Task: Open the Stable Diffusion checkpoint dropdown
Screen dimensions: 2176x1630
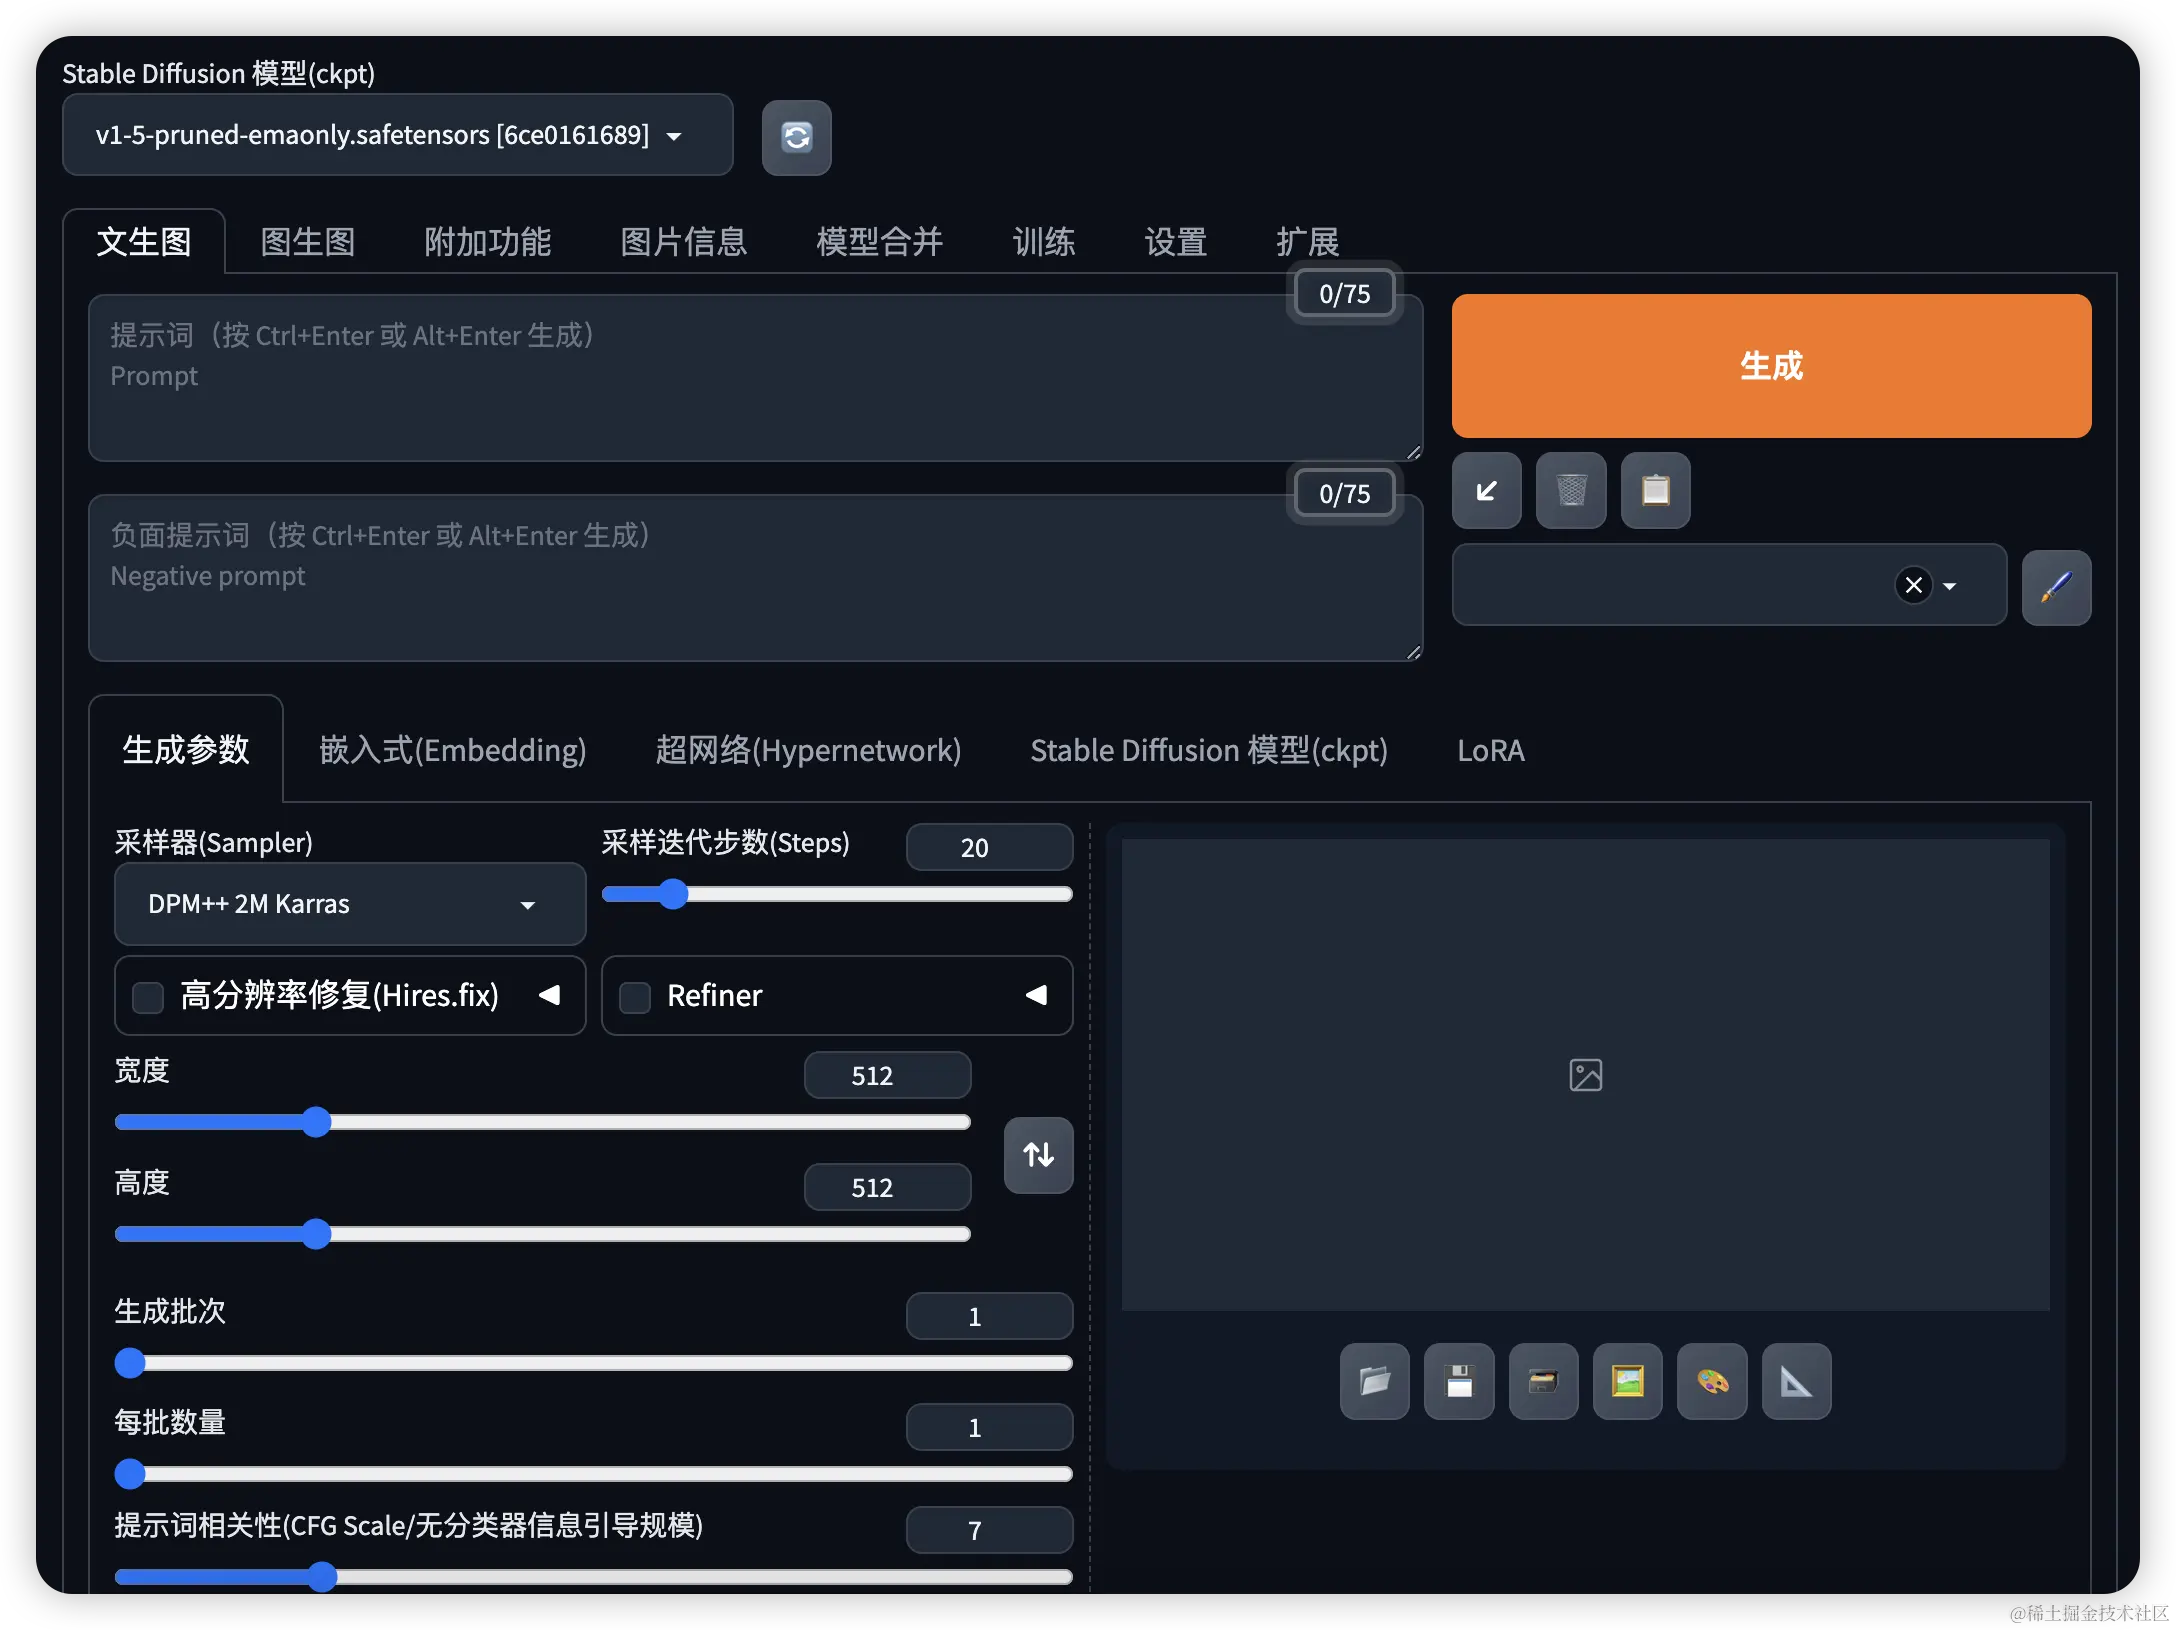Action: click(397, 135)
